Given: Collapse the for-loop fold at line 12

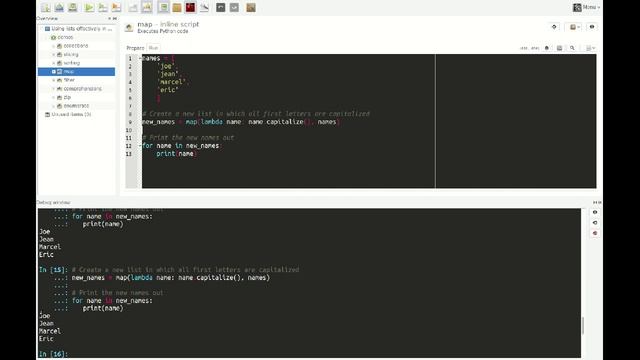Looking at the screenshot, I should (x=140, y=146).
